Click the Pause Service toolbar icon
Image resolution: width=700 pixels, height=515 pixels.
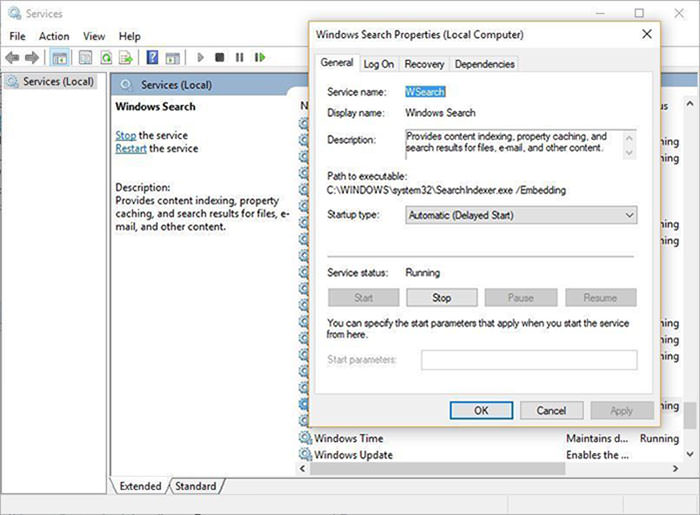click(x=240, y=58)
